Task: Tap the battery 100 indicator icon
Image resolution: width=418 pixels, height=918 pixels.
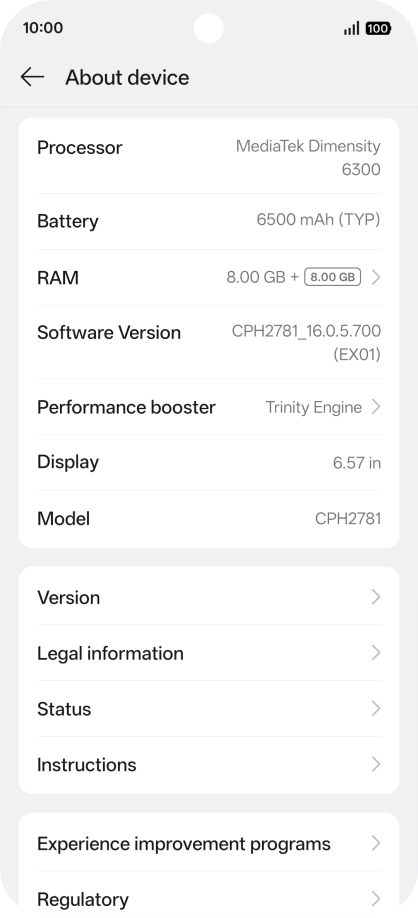Action: coord(378,28)
